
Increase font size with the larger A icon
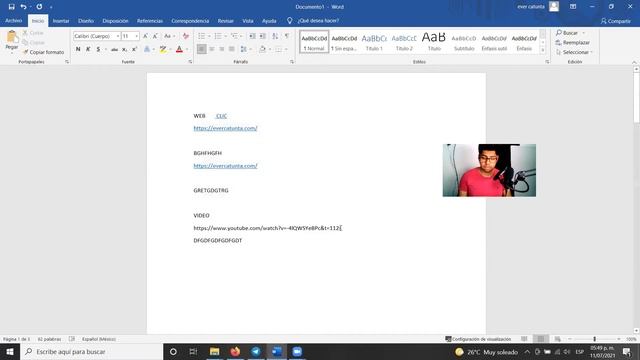145,36
